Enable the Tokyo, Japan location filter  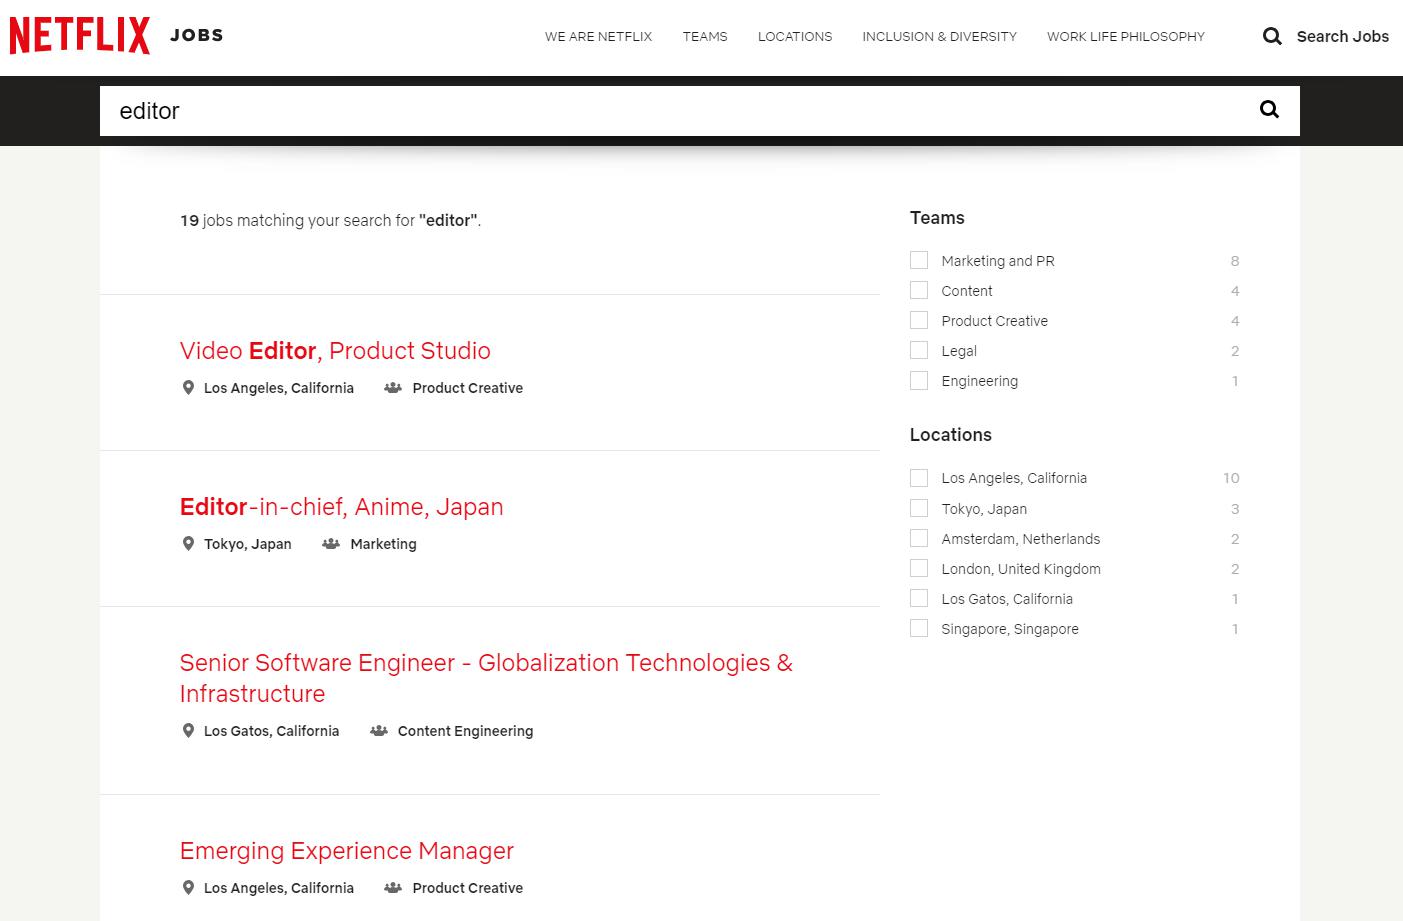[x=919, y=508]
